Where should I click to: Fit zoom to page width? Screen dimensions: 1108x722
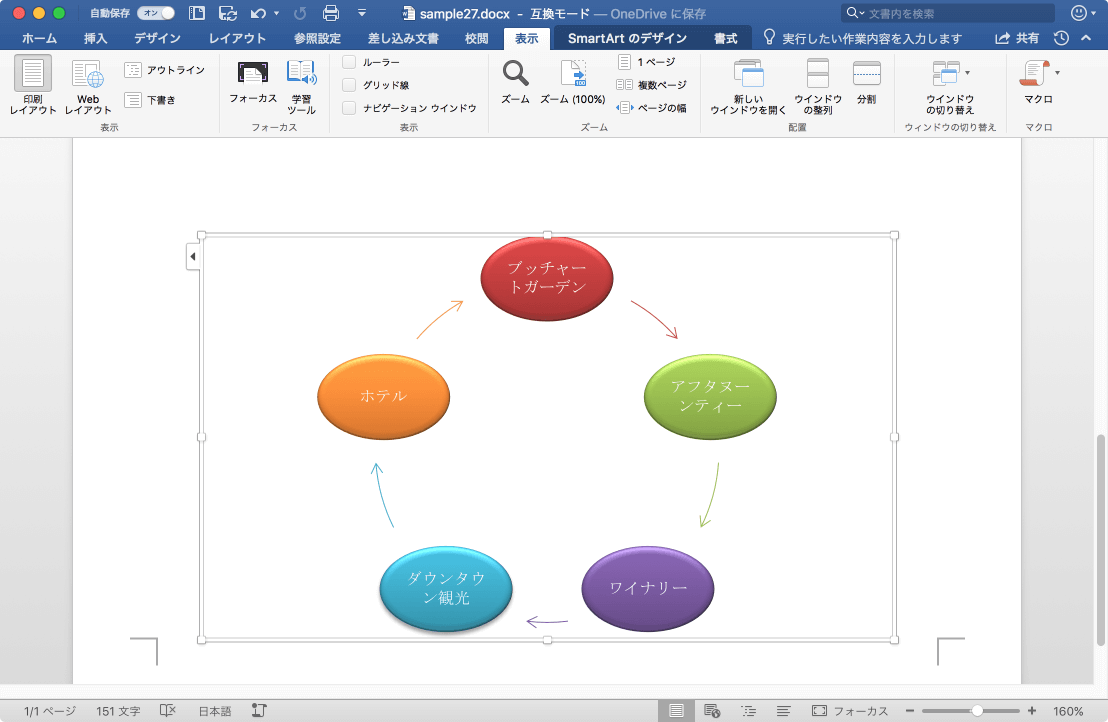(x=652, y=108)
